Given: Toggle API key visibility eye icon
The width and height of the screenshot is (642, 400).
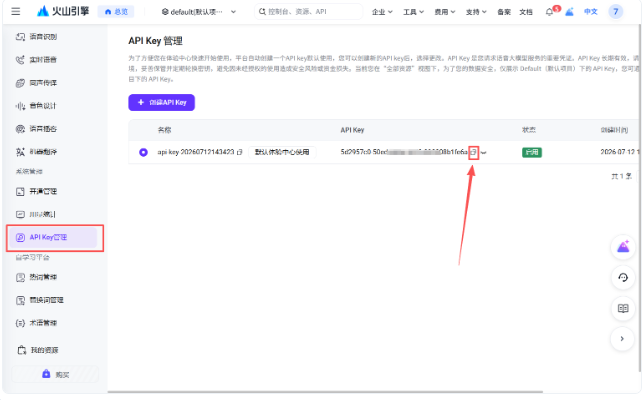Looking at the screenshot, I should [484, 153].
